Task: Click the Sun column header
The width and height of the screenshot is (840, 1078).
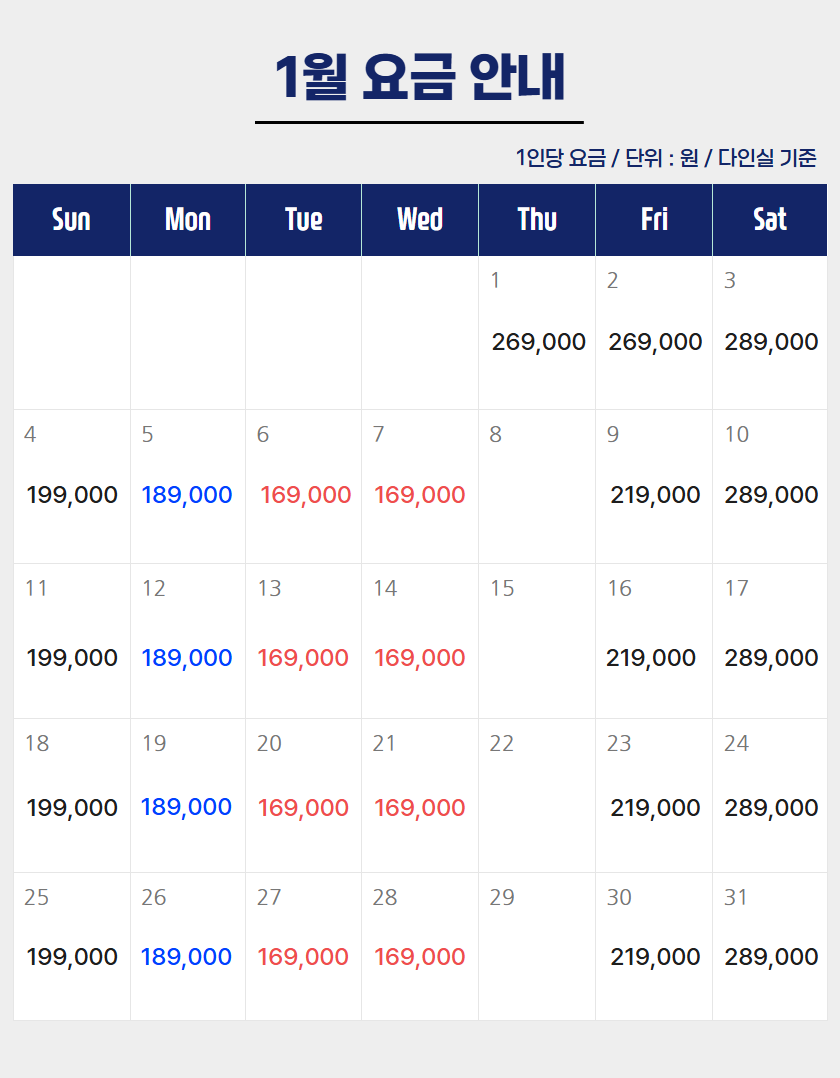Action: point(71,220)
